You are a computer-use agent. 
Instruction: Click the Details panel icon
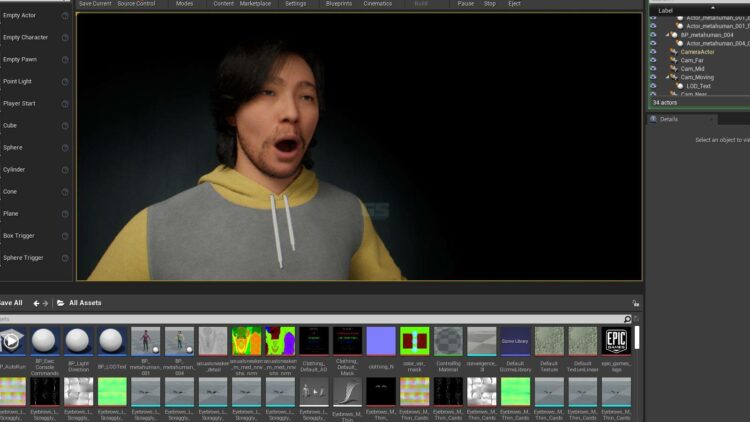click(653, 119)
